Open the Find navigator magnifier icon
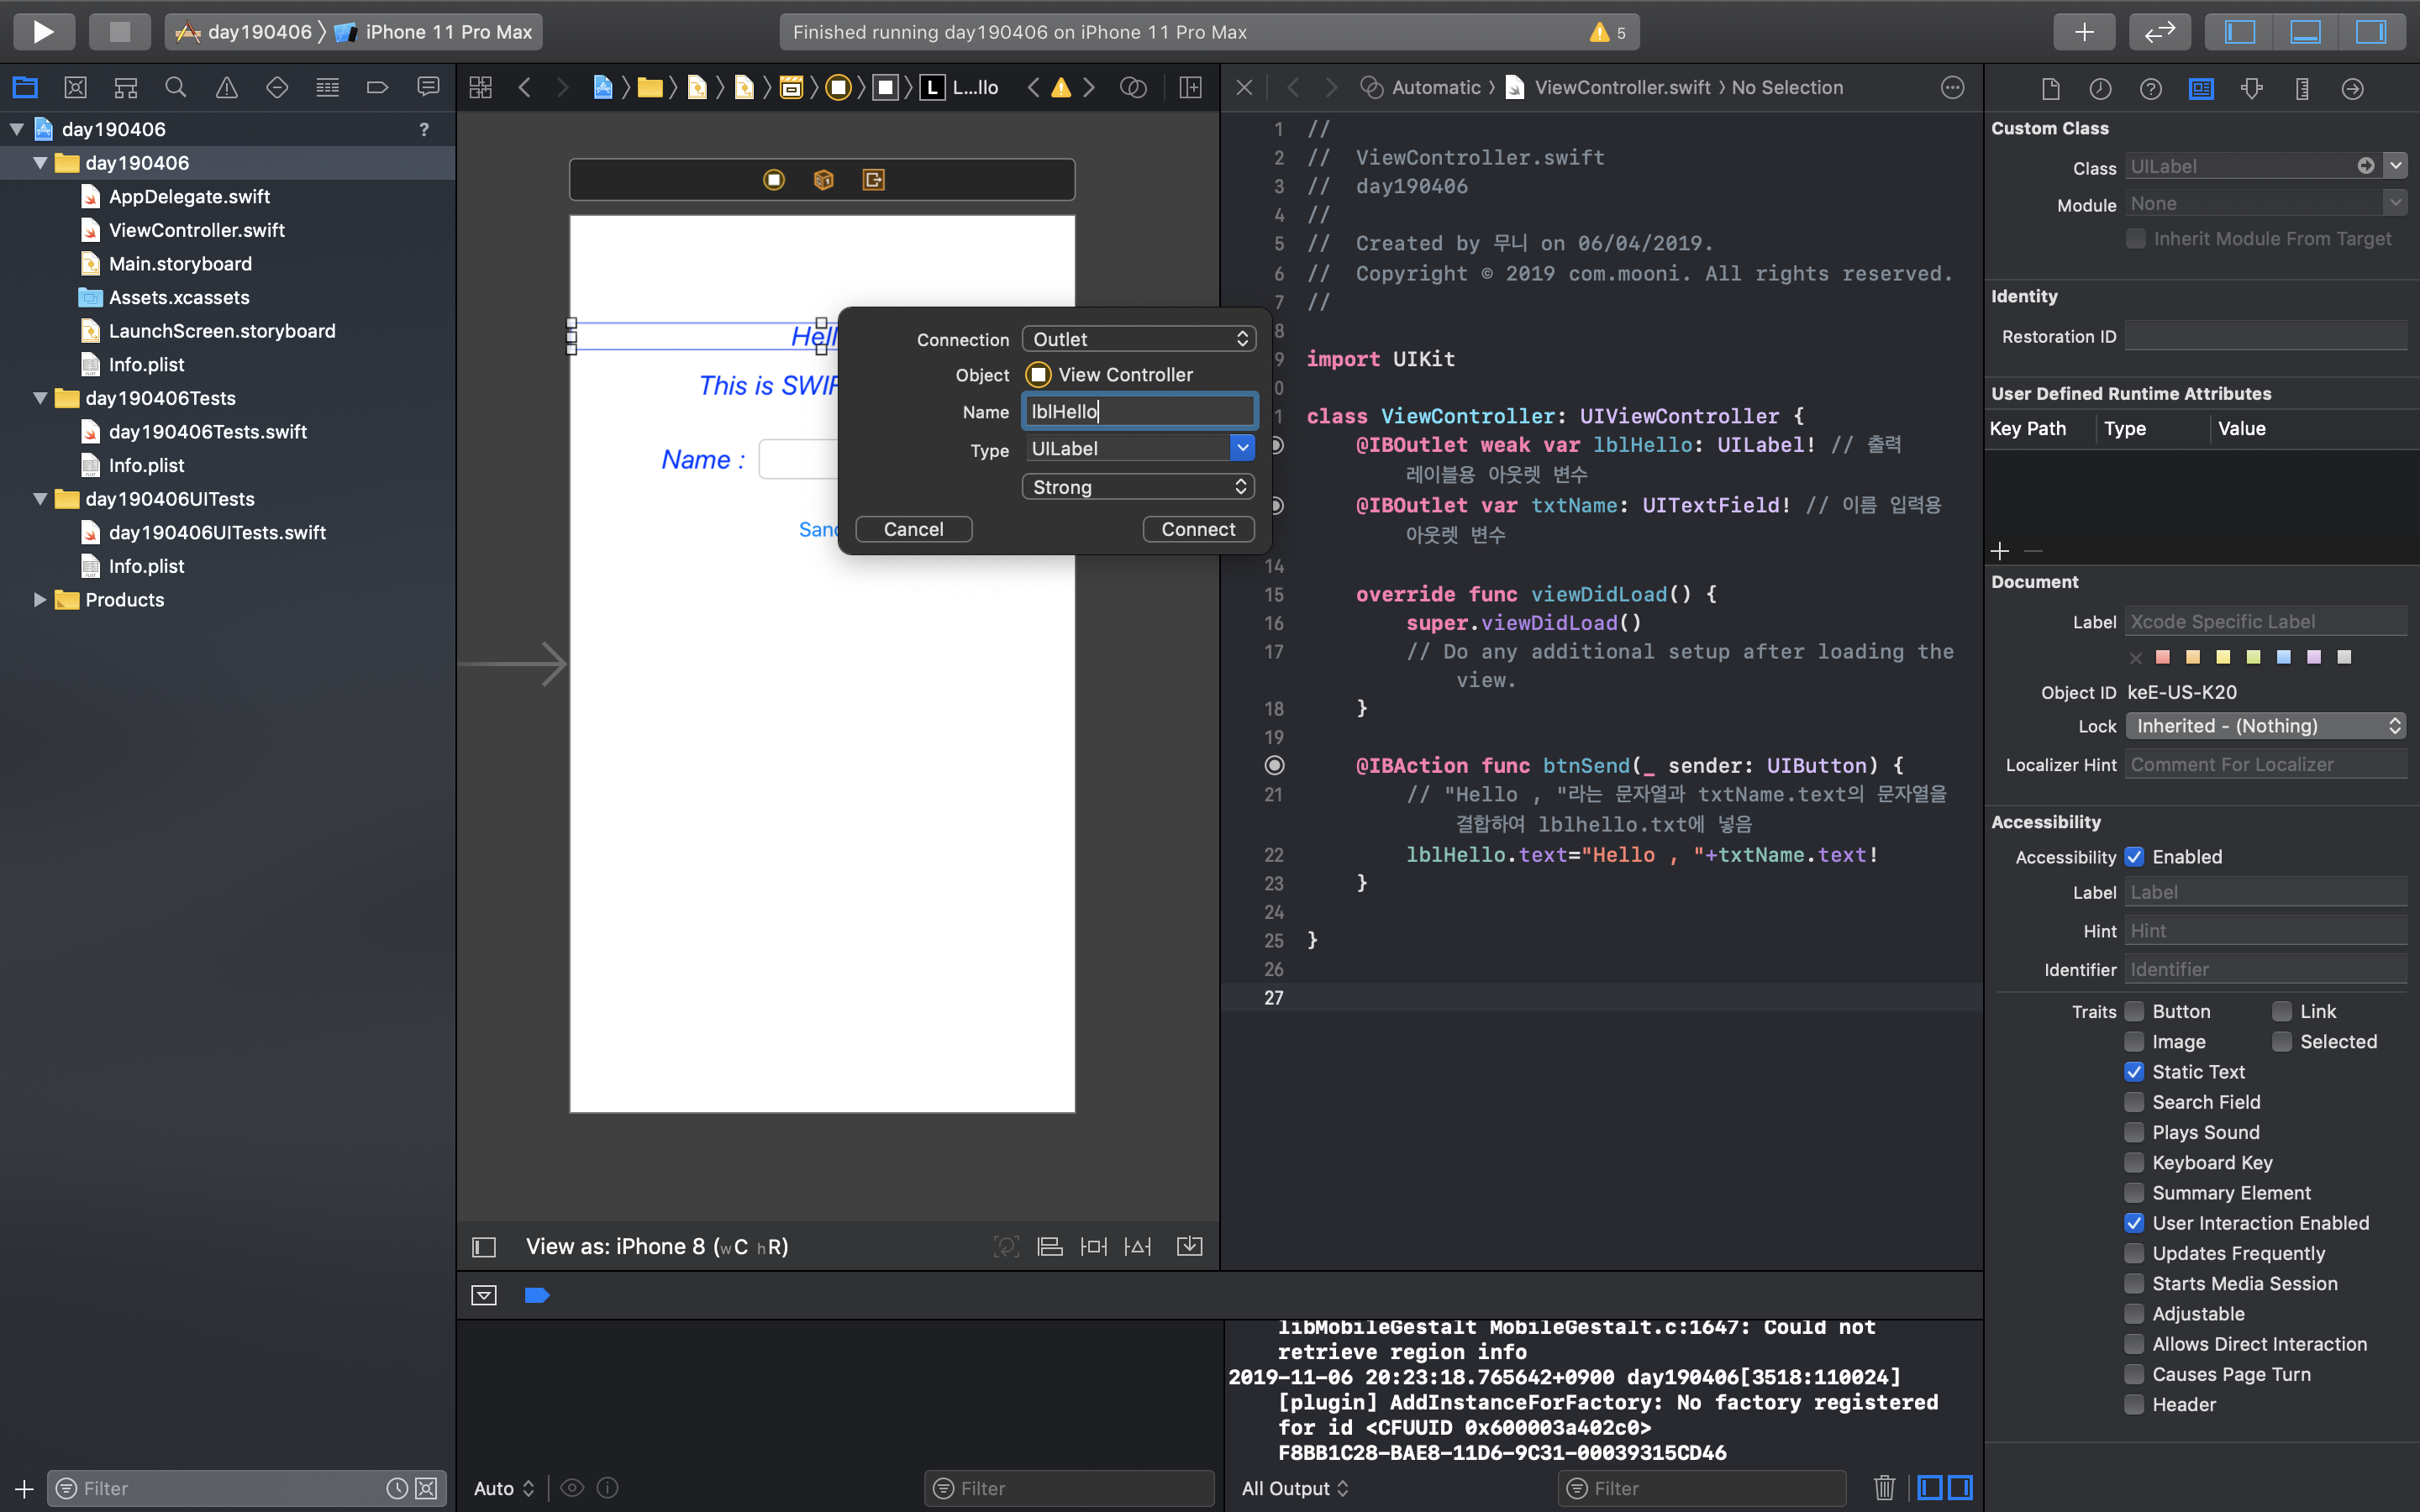This screenshot has width=2420, height=1512. click(176, 88)
